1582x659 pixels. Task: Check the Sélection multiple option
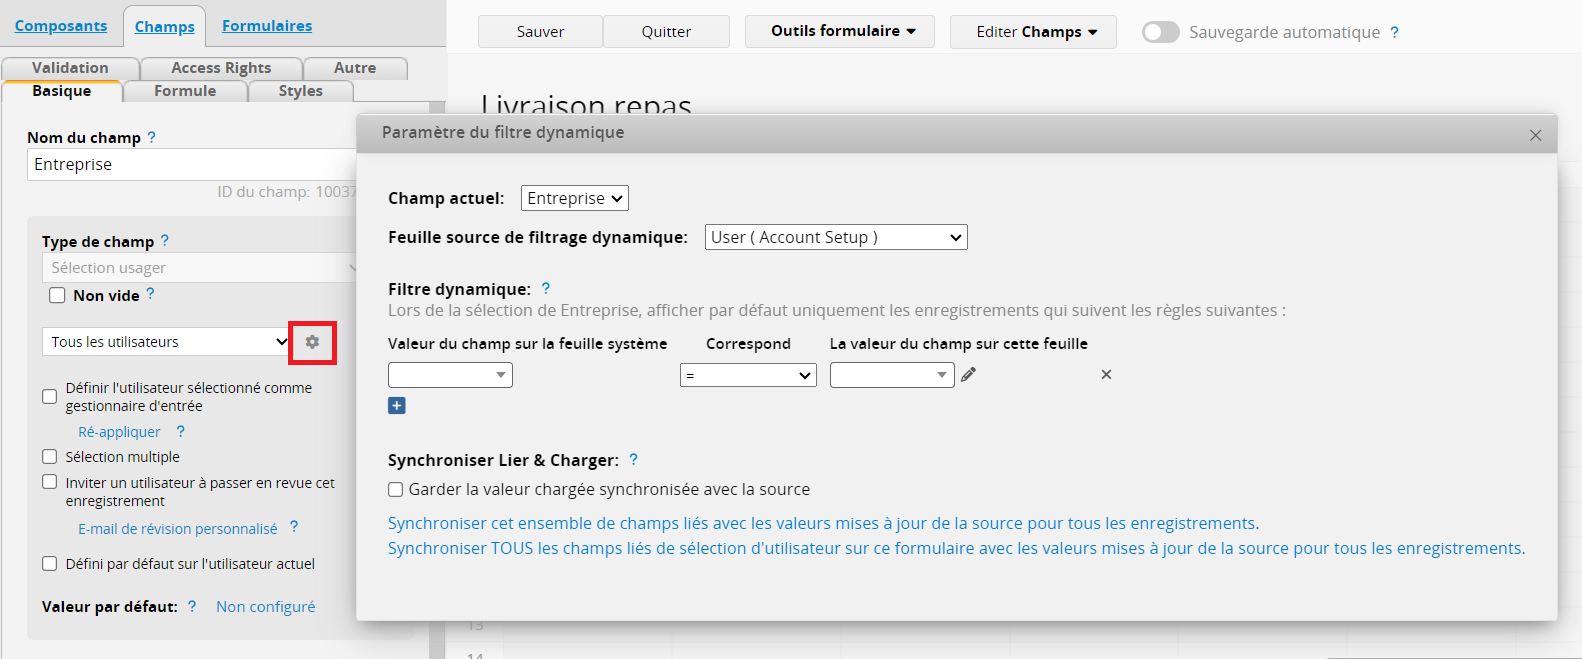50,457
